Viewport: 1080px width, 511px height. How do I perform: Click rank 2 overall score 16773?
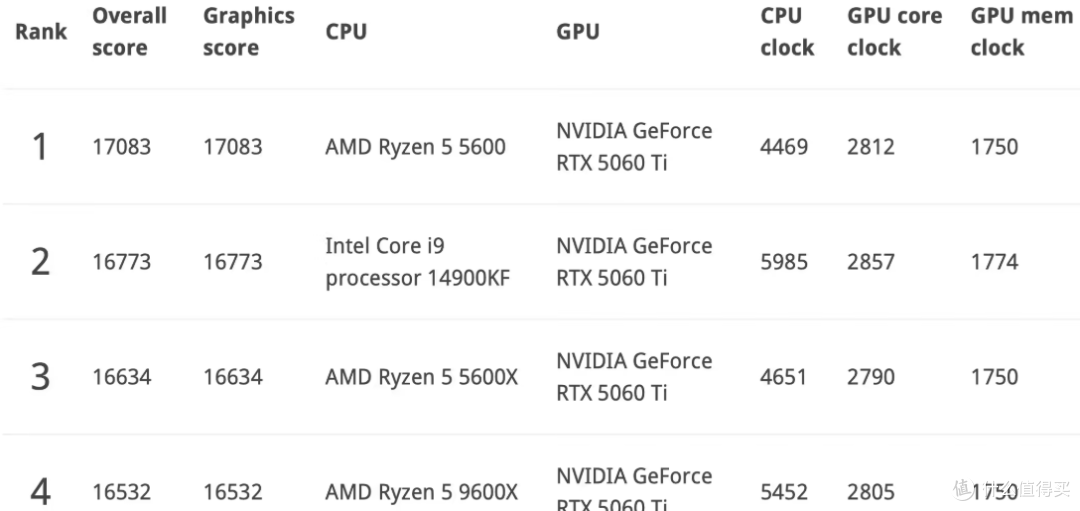coord(122,262)
